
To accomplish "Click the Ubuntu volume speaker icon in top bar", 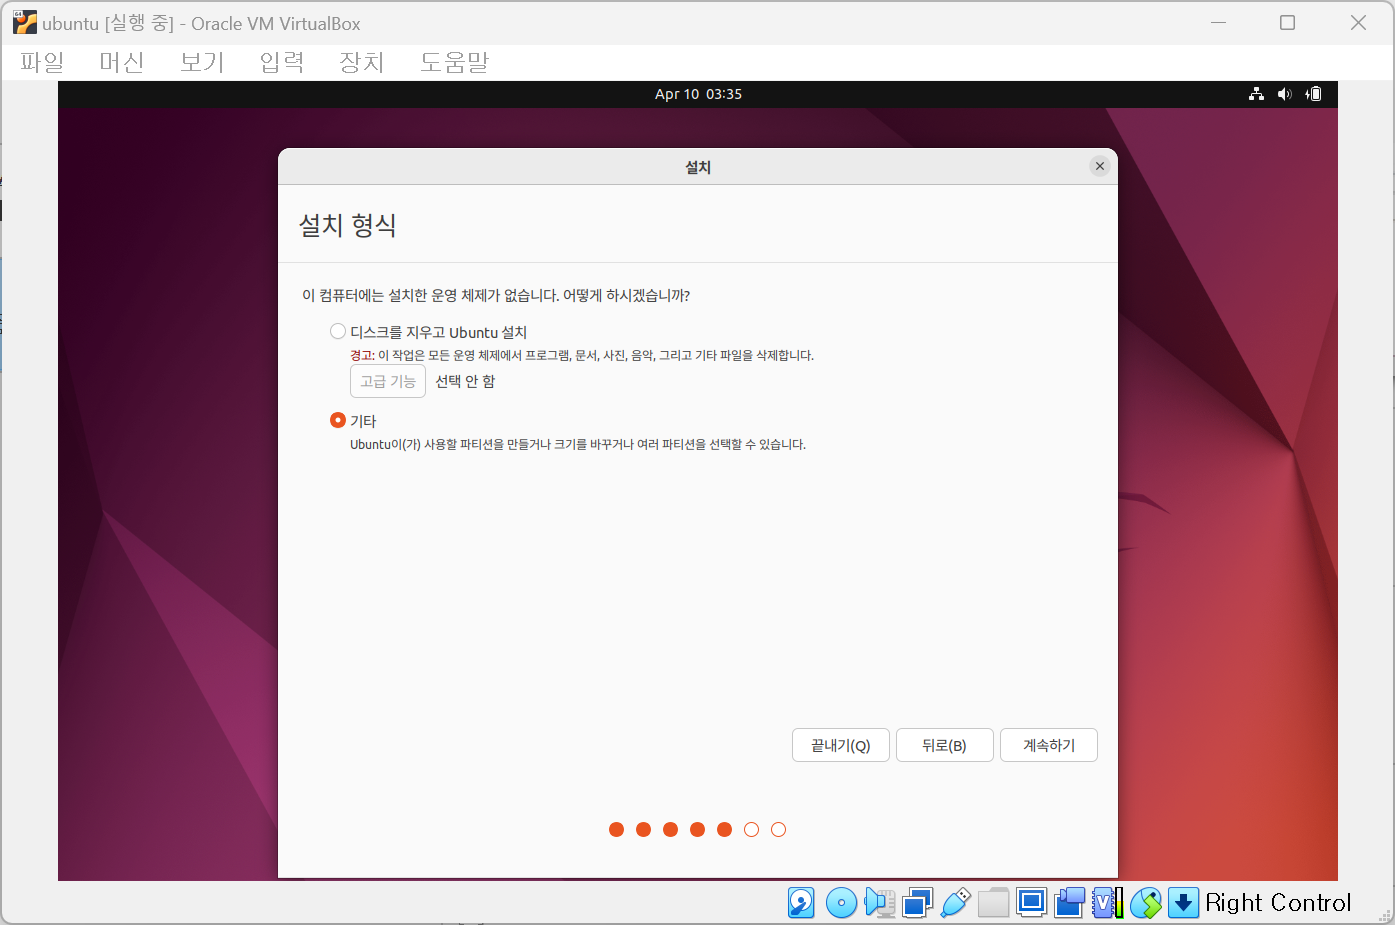I will pyautogui.click(x=1285, y=94).
